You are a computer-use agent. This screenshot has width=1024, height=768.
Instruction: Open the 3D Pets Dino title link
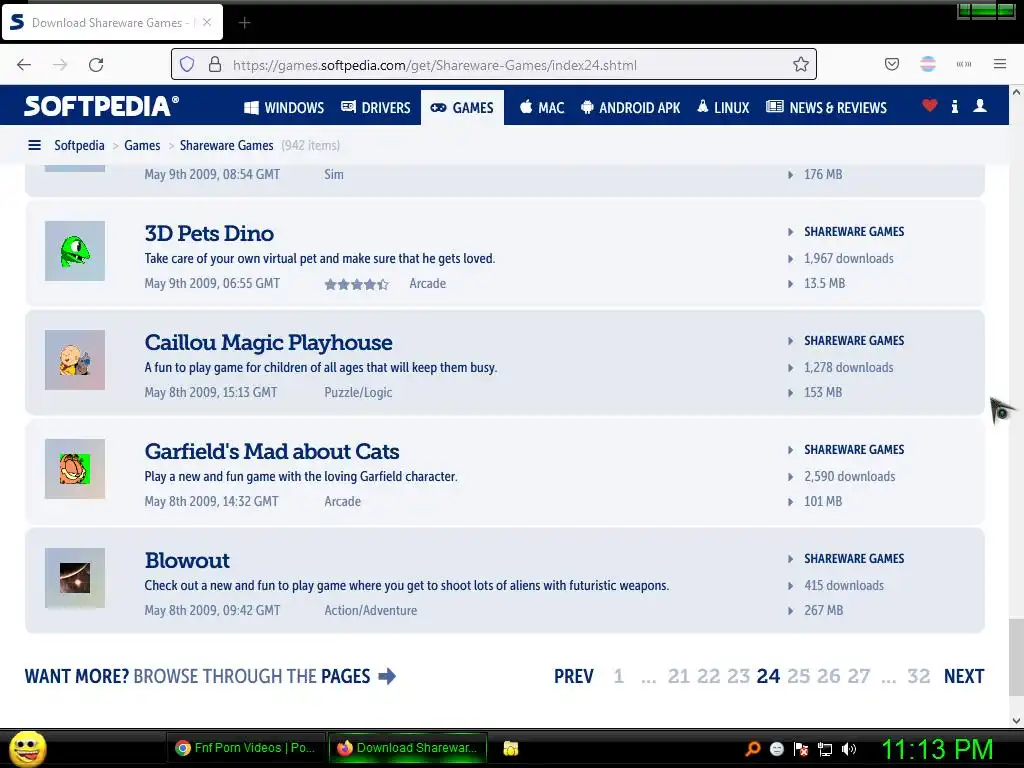(209, 233)
